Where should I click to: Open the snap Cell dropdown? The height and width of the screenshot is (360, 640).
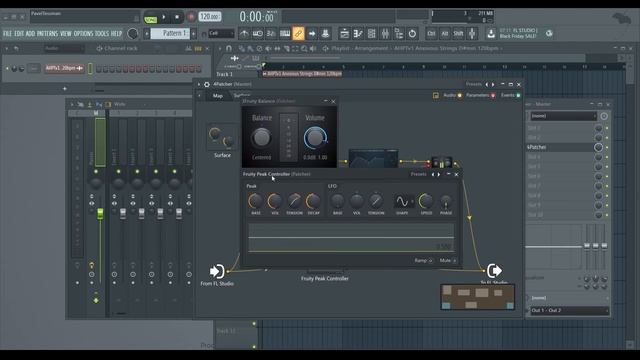(x=221, y=33)
